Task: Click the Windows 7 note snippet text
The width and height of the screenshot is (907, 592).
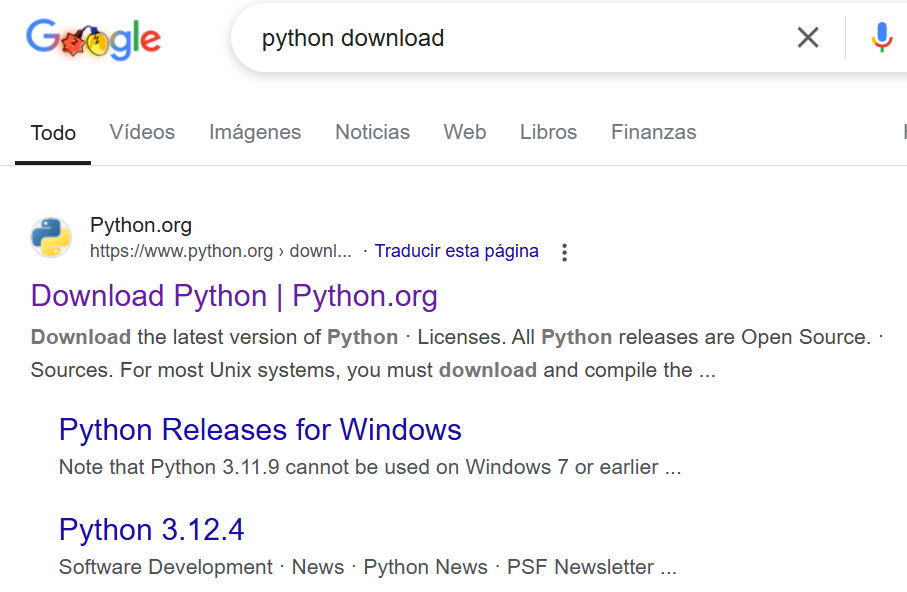Action: click(x=370, y=467)
